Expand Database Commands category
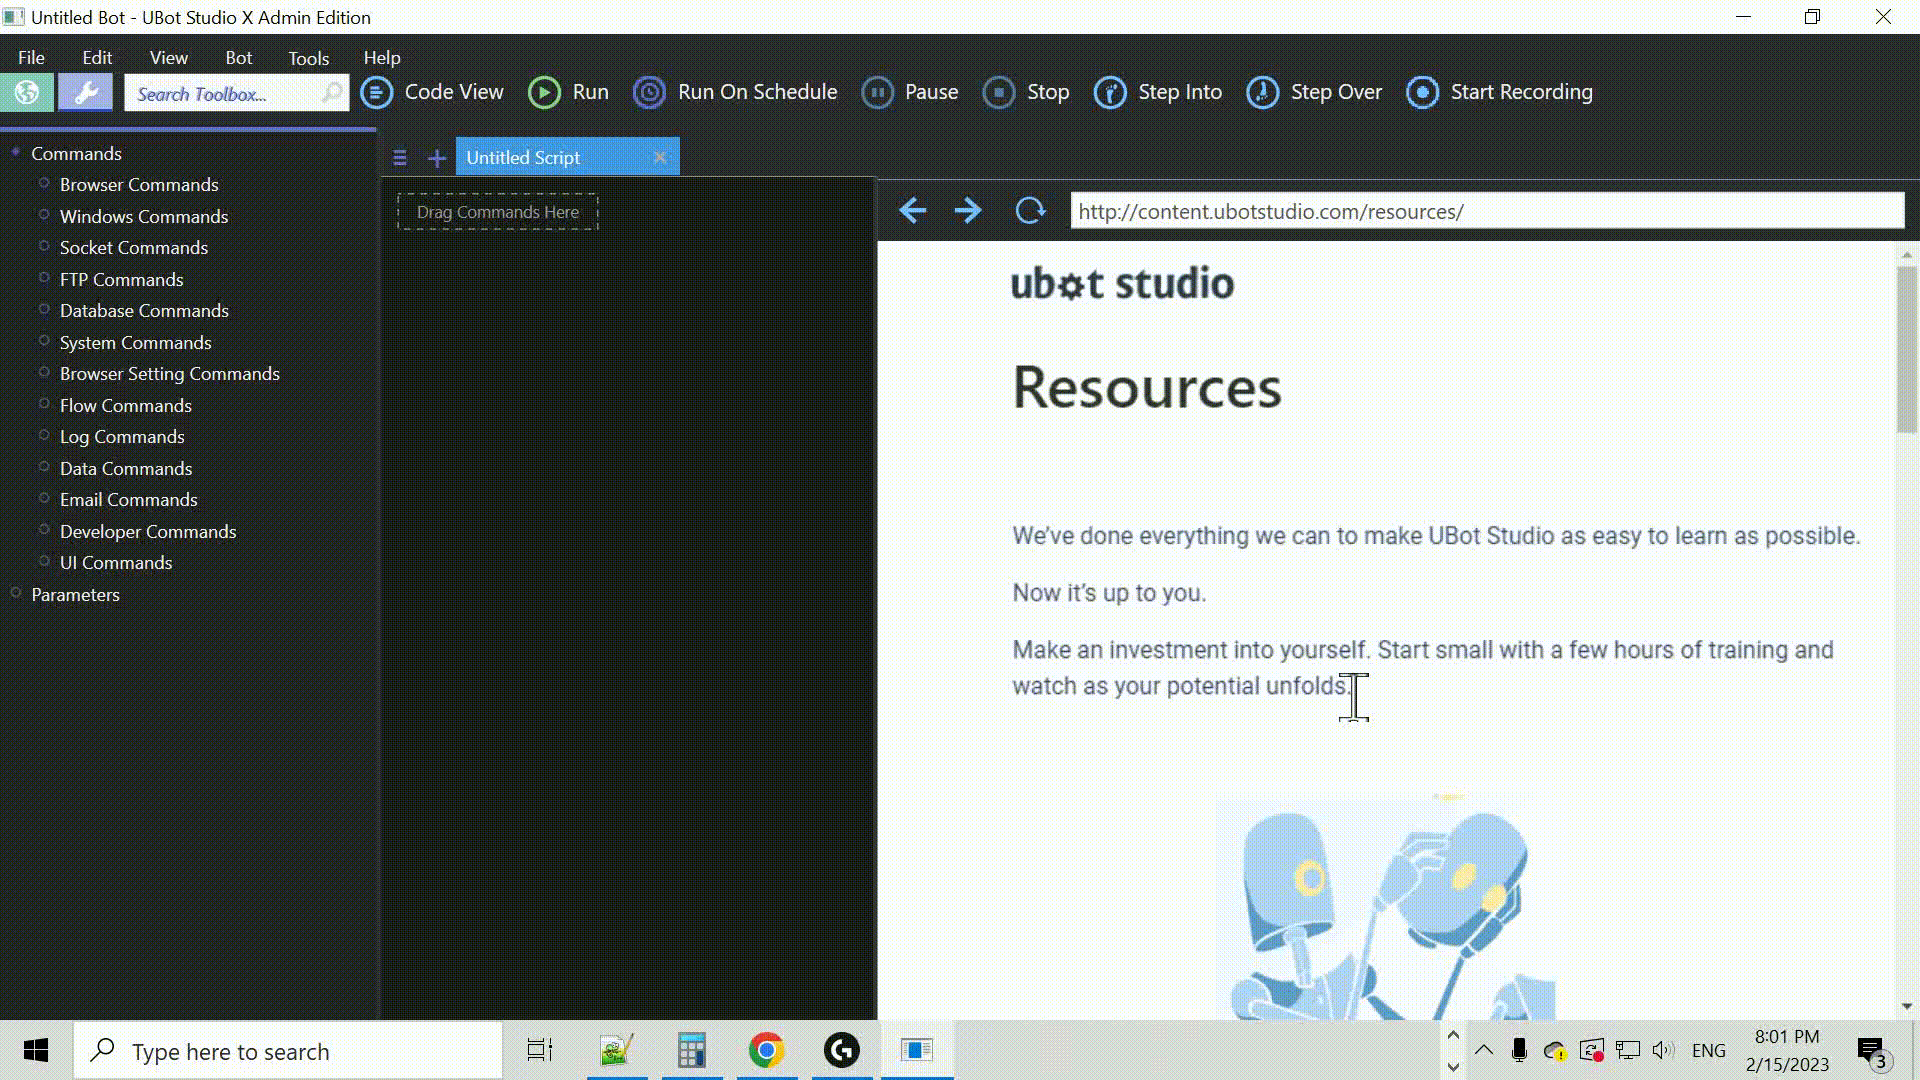This screenshot has width=1920, height=1080. pyautogui.click(x=44, y=309)
